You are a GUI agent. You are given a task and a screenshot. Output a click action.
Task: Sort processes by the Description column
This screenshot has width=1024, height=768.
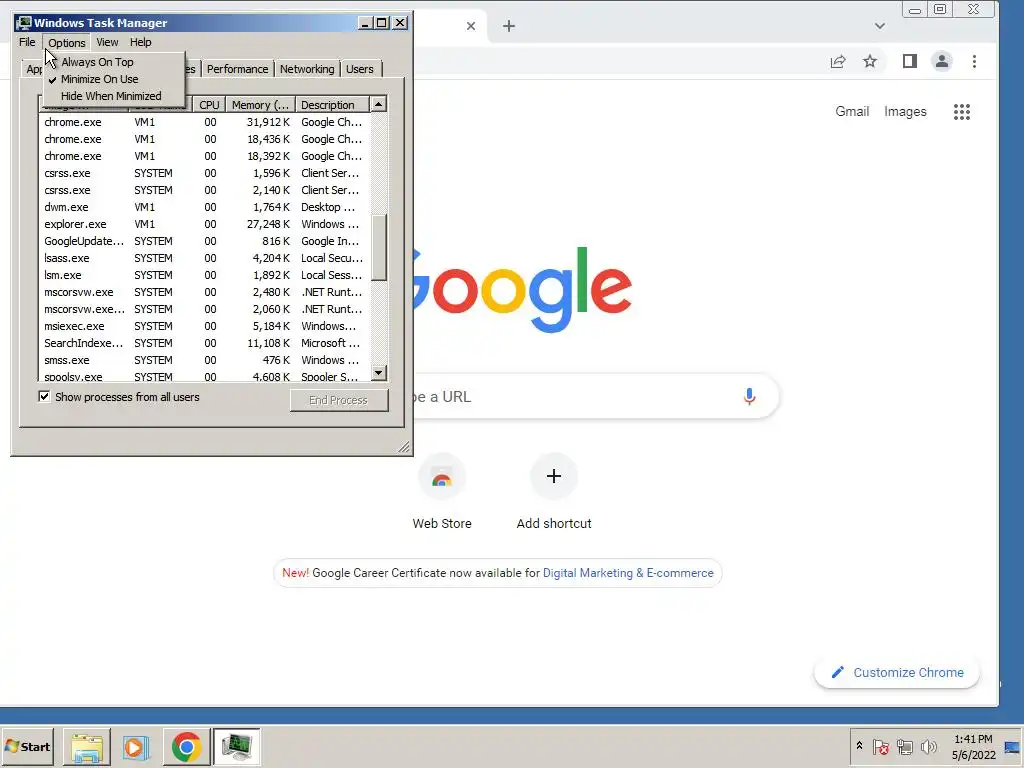pos(332,104)
